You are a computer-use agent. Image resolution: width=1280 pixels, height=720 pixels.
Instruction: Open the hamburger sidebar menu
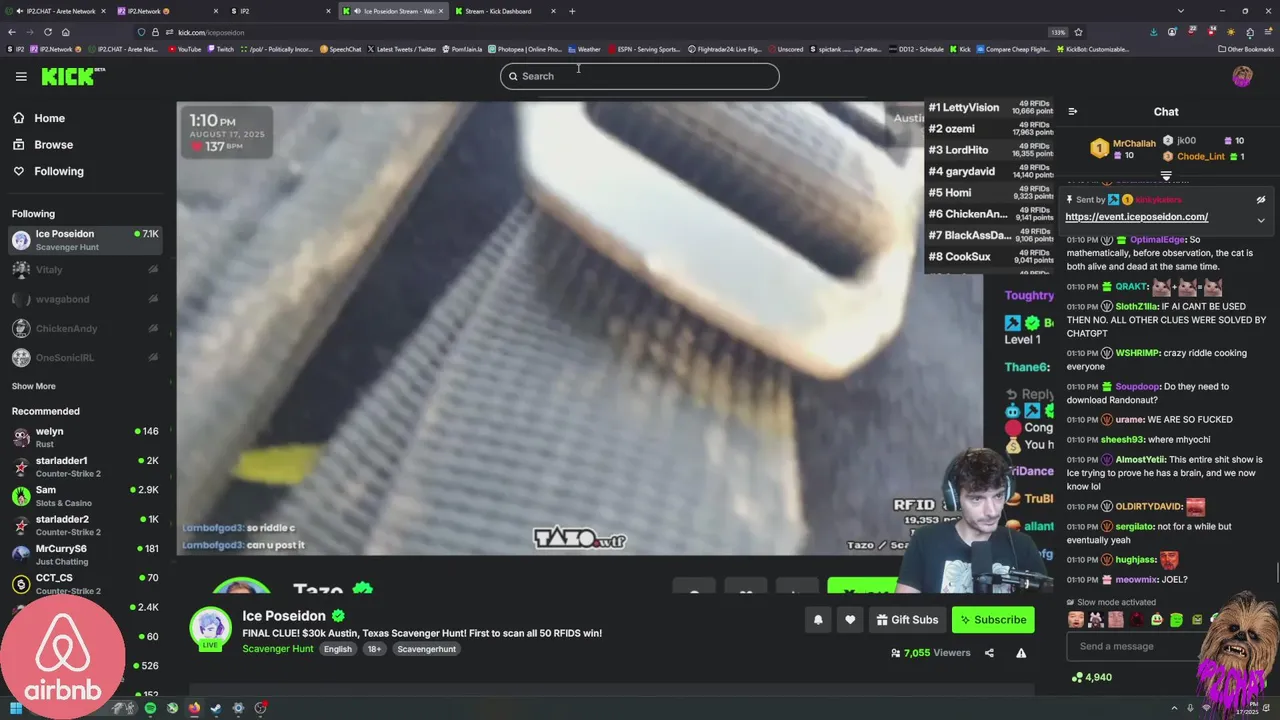coord(21,76)
